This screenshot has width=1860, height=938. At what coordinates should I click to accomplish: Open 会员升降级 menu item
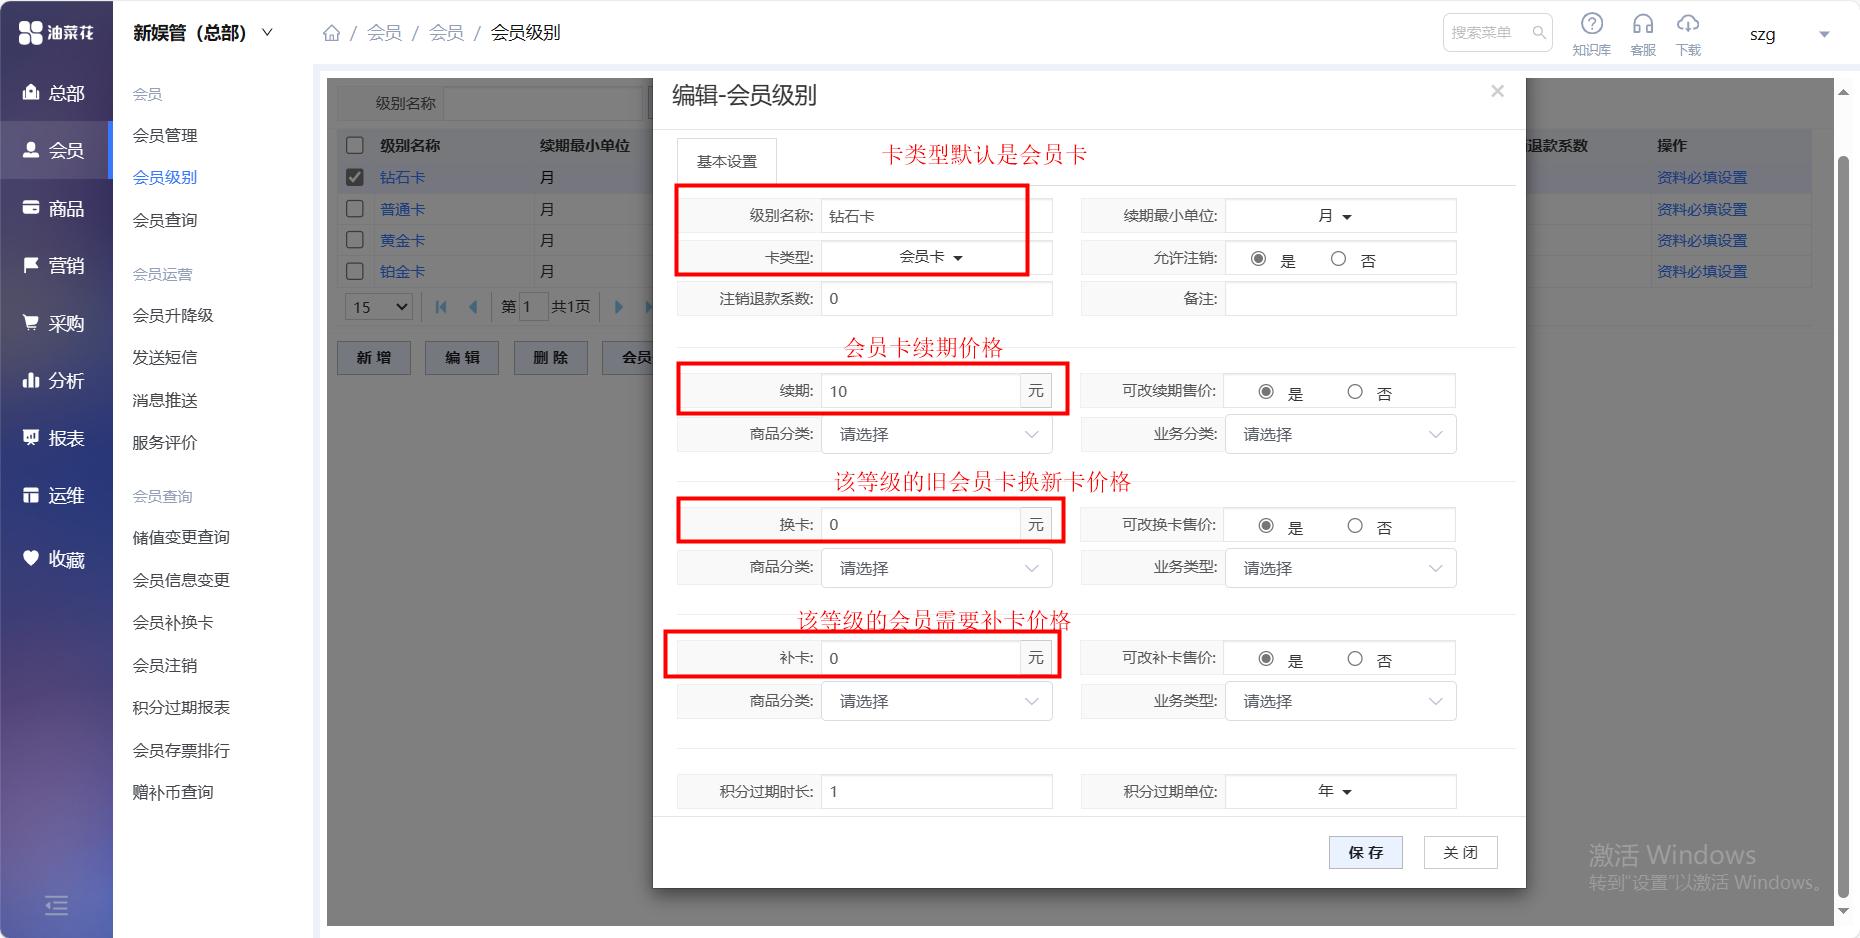(173, 315)
